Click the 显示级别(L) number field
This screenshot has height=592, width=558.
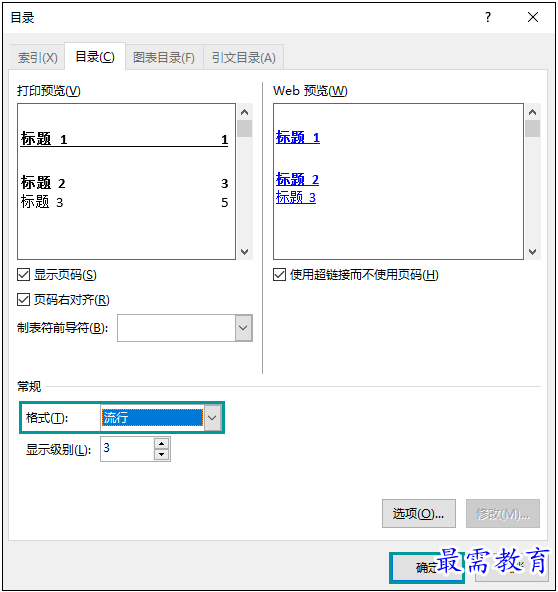click(127, 449)
